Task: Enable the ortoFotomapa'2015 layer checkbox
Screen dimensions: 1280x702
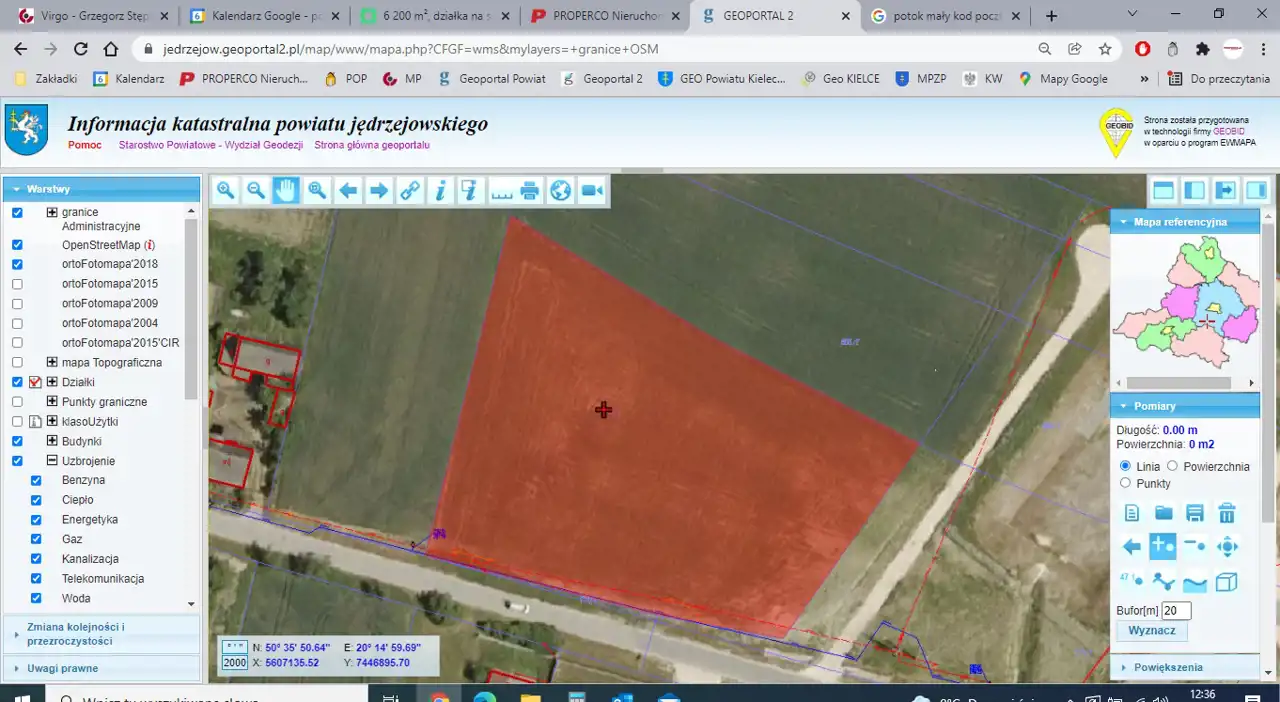Action: pos(17,284)
